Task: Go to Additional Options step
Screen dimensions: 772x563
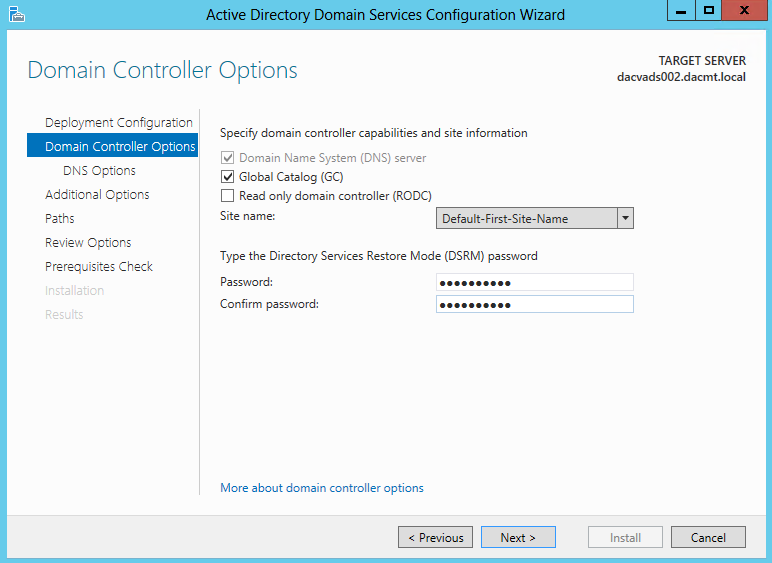Action: [97, 194]
